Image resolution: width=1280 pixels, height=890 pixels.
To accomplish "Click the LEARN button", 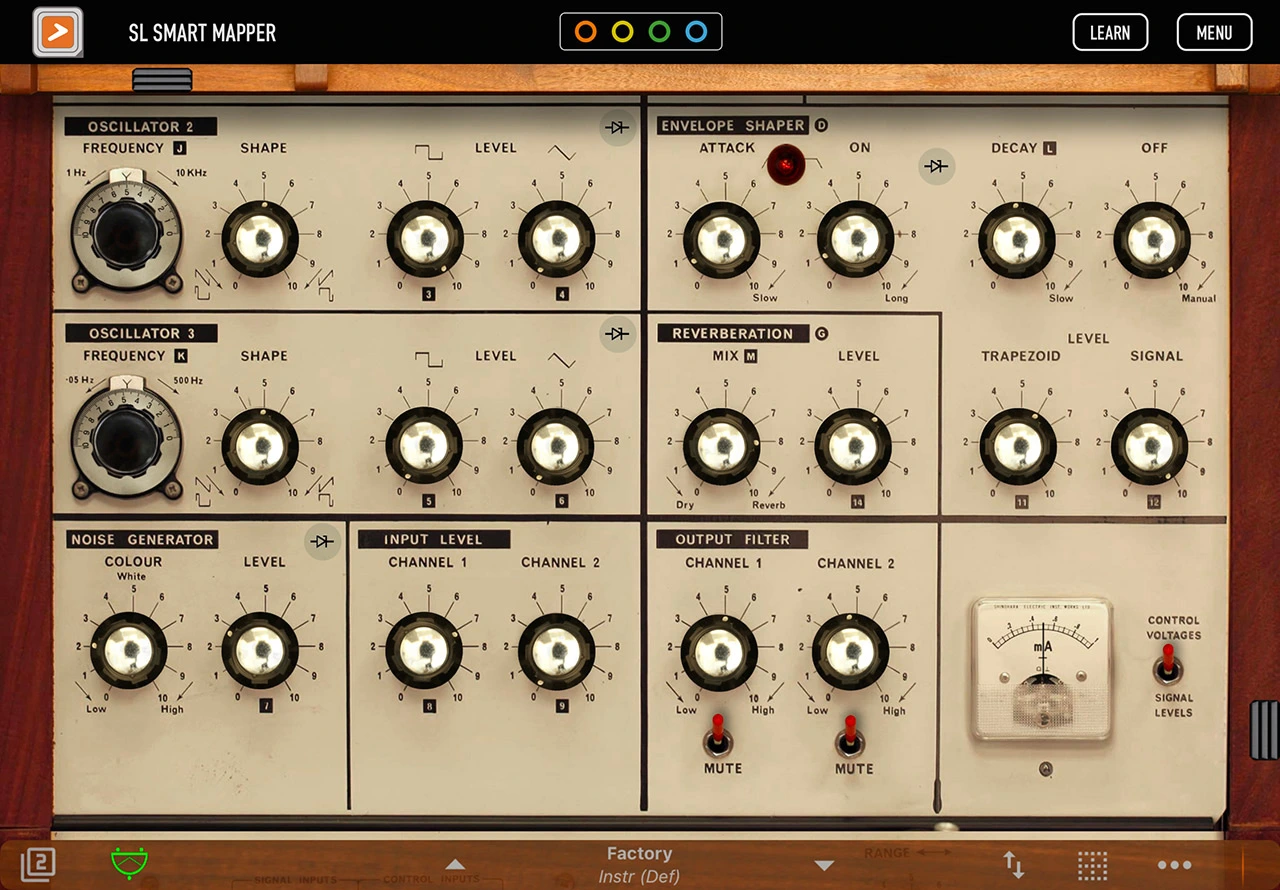I will (x=1110, y=33).
